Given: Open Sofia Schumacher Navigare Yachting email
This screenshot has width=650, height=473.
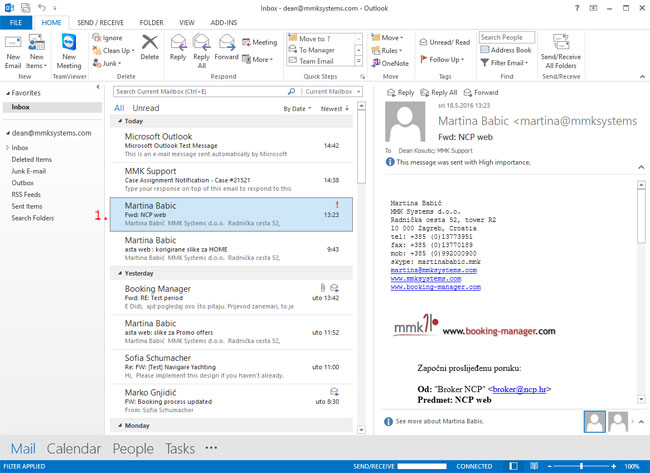Looking at the screenshot, I should point(231,366).
